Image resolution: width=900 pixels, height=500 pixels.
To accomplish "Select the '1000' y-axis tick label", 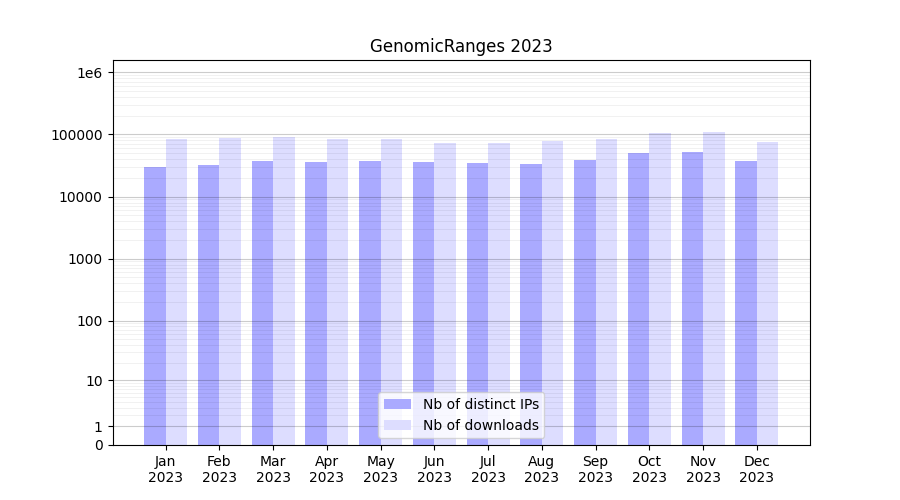I will pos(86,259).
